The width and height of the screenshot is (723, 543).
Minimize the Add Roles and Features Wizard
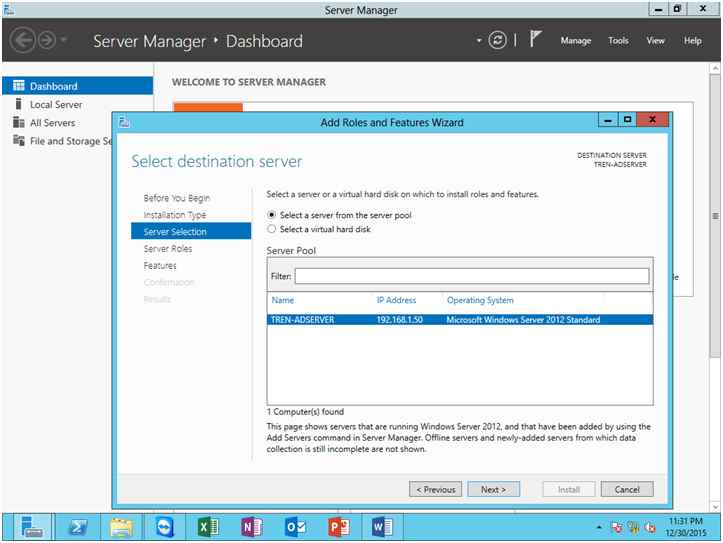click(608, 120)
